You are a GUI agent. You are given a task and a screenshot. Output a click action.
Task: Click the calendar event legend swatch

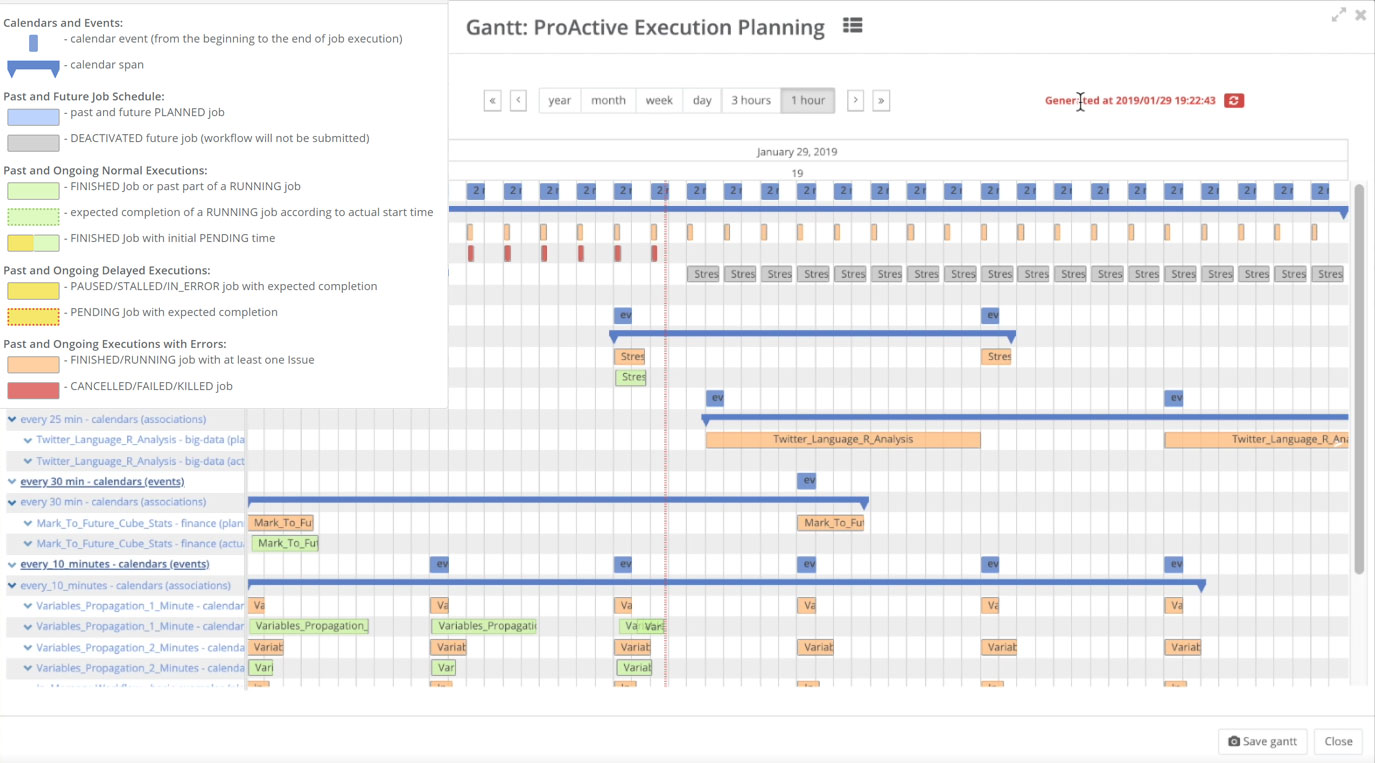point(33,42)
